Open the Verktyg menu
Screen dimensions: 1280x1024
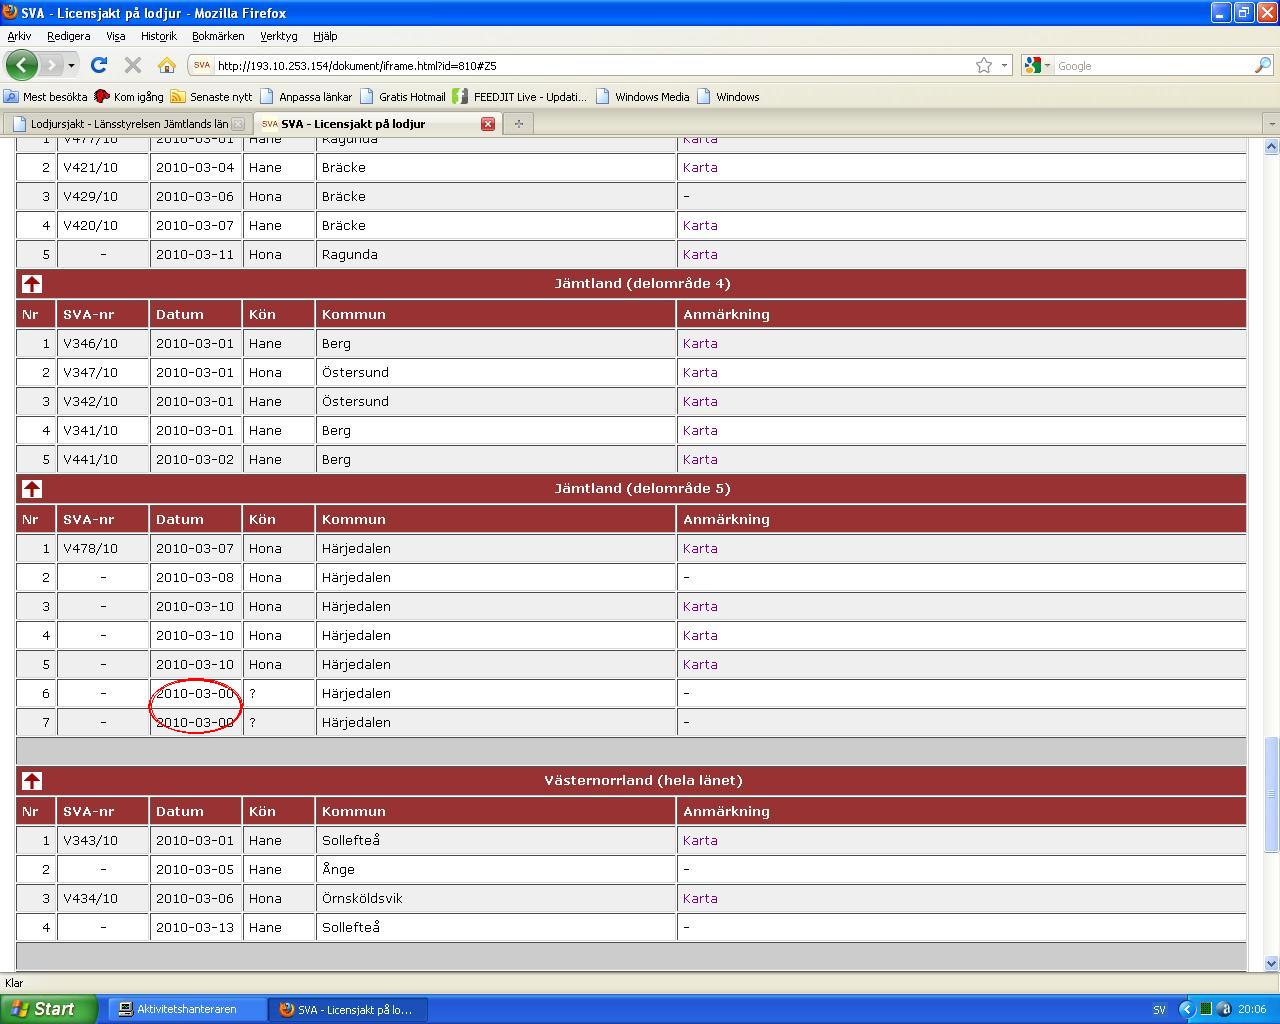point(279,36)
